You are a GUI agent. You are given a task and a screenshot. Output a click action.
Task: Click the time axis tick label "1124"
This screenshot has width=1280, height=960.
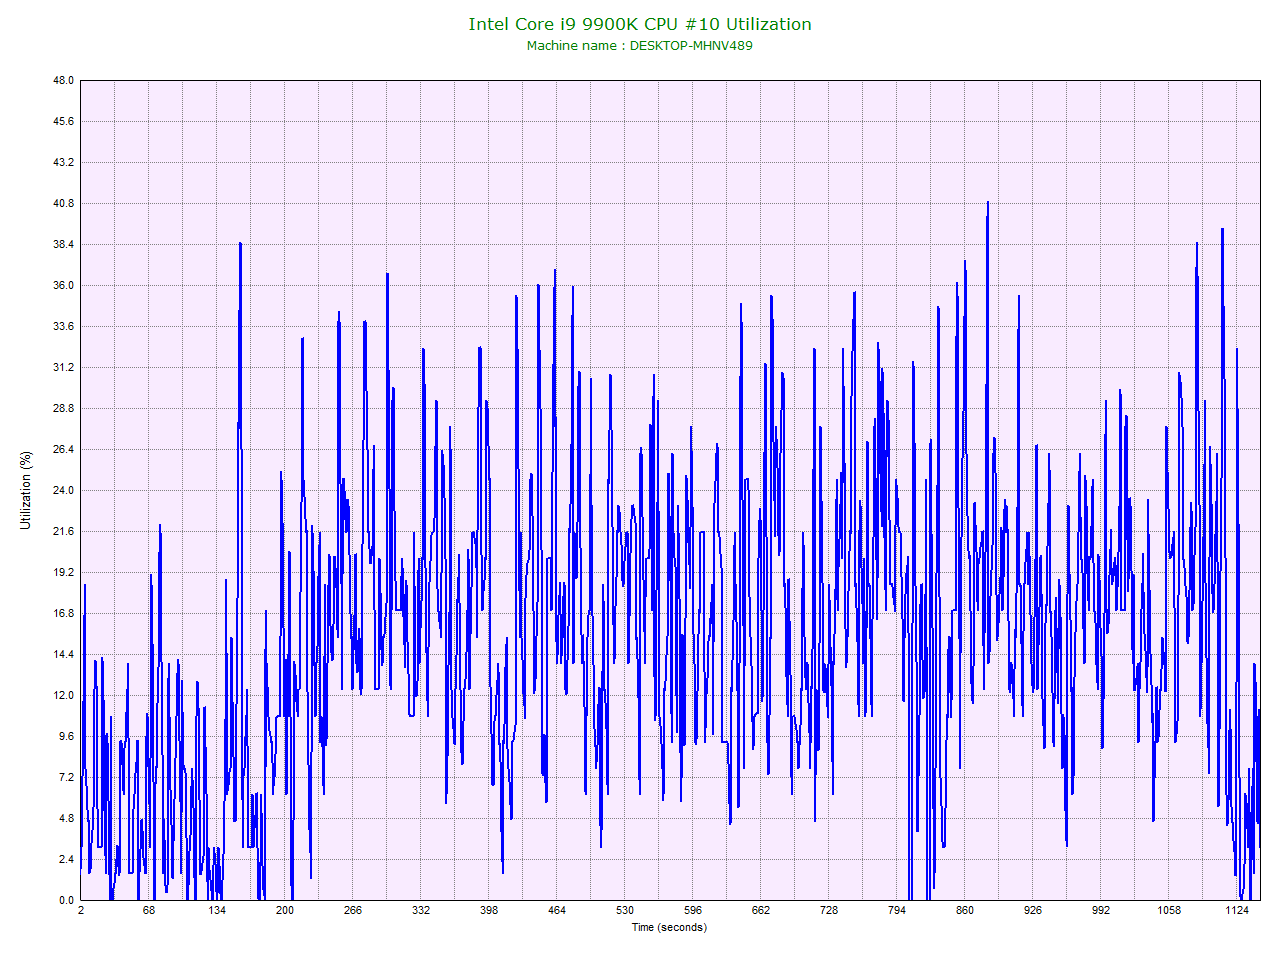[1237, 910]
